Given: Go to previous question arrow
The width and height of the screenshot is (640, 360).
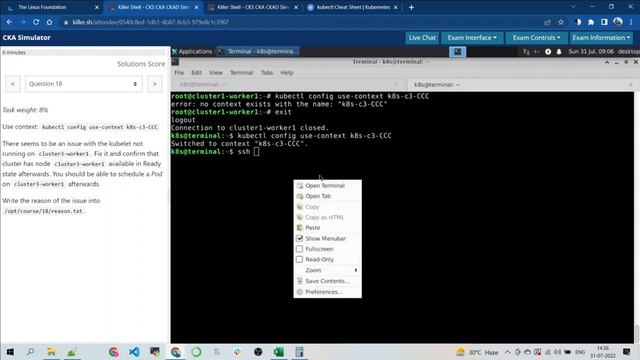Looking at the screenshot, I should 13,84.
